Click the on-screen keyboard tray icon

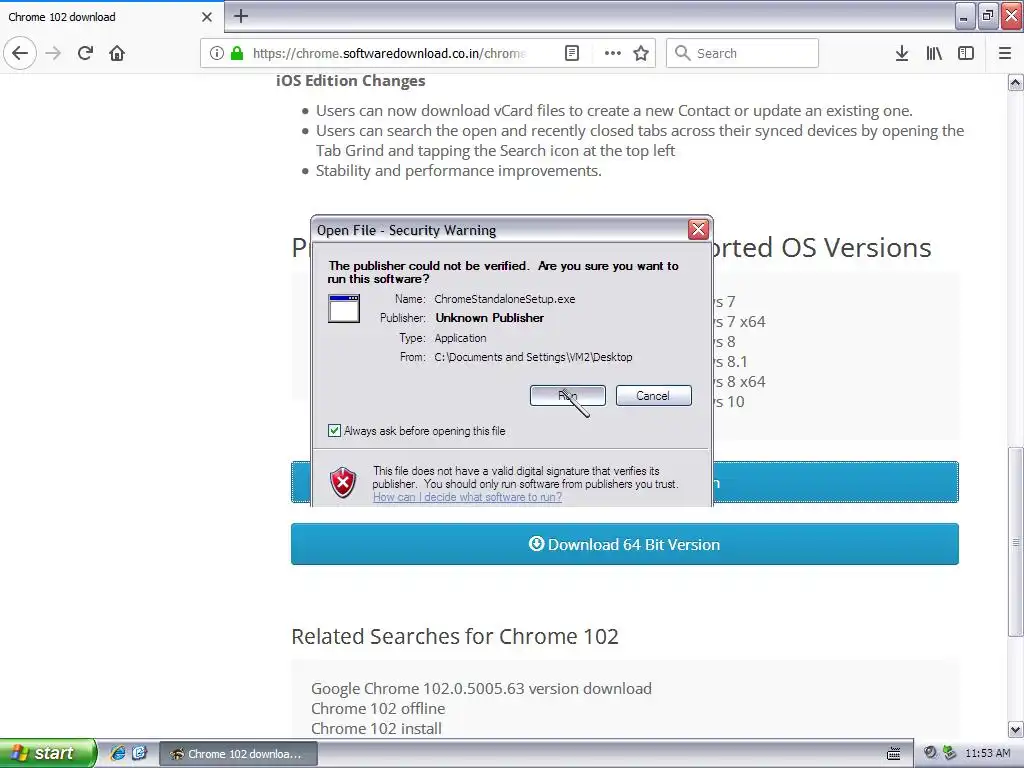tap(893, 754)
